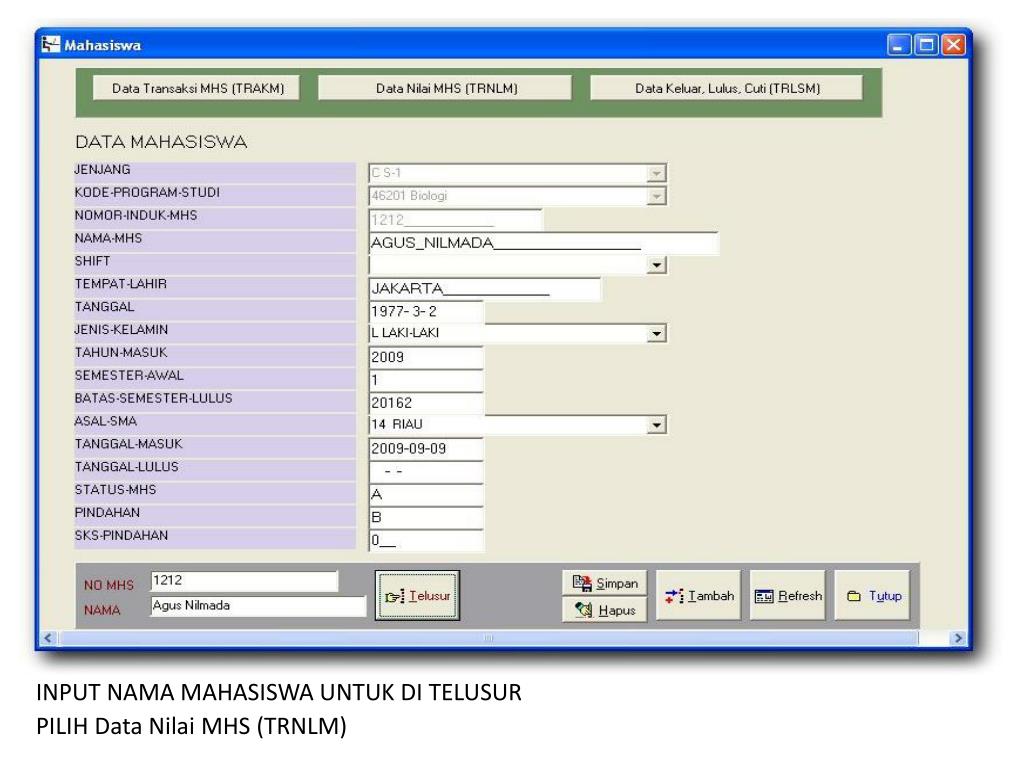Click the KODE-PROGRAM-STUDI label
Image resolution: width=1024 pixels, height=768 pixels.
(x=147, y=193)
